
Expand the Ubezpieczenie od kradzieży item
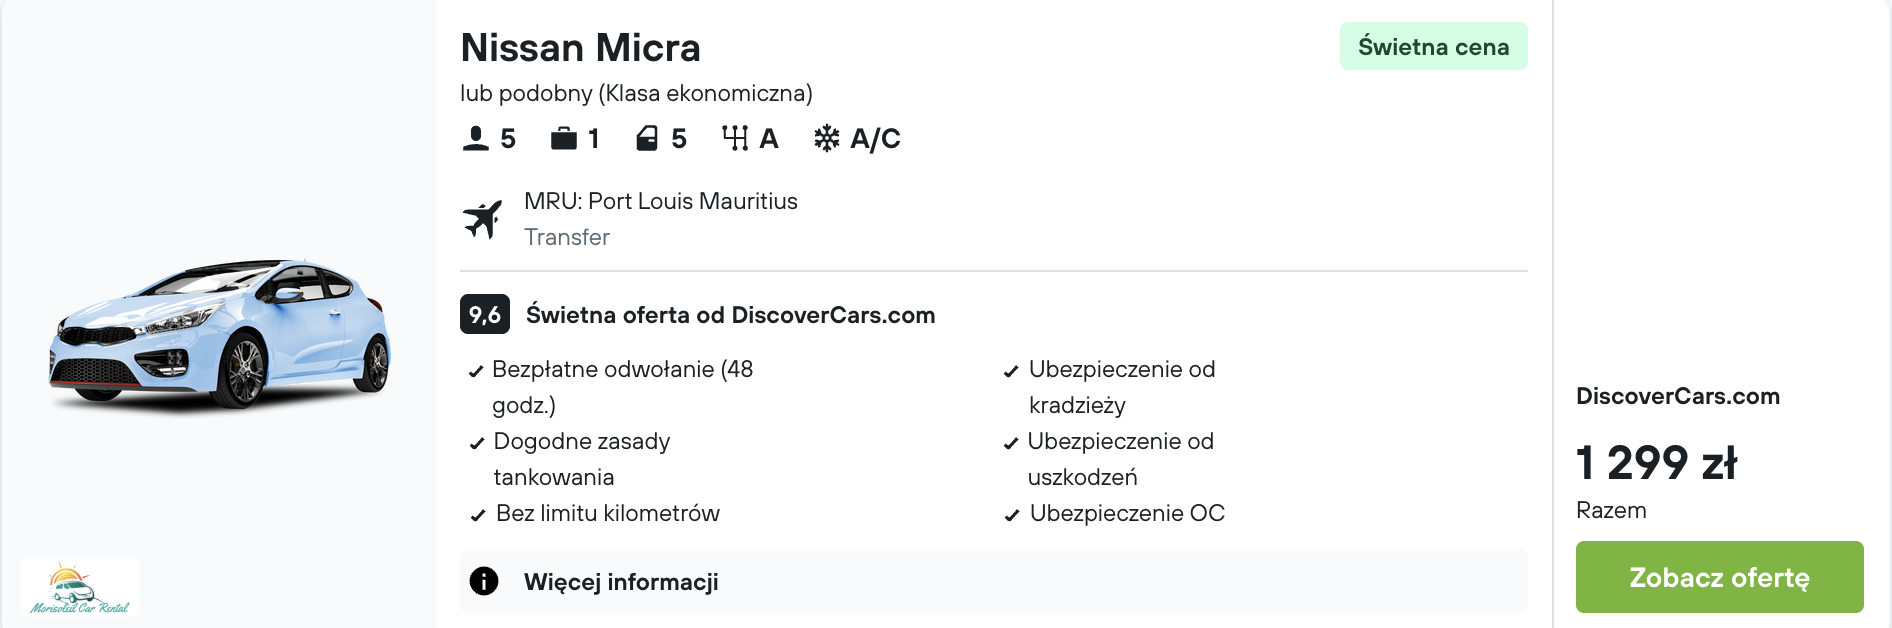pyautogui.click(x=1121, y=386)
